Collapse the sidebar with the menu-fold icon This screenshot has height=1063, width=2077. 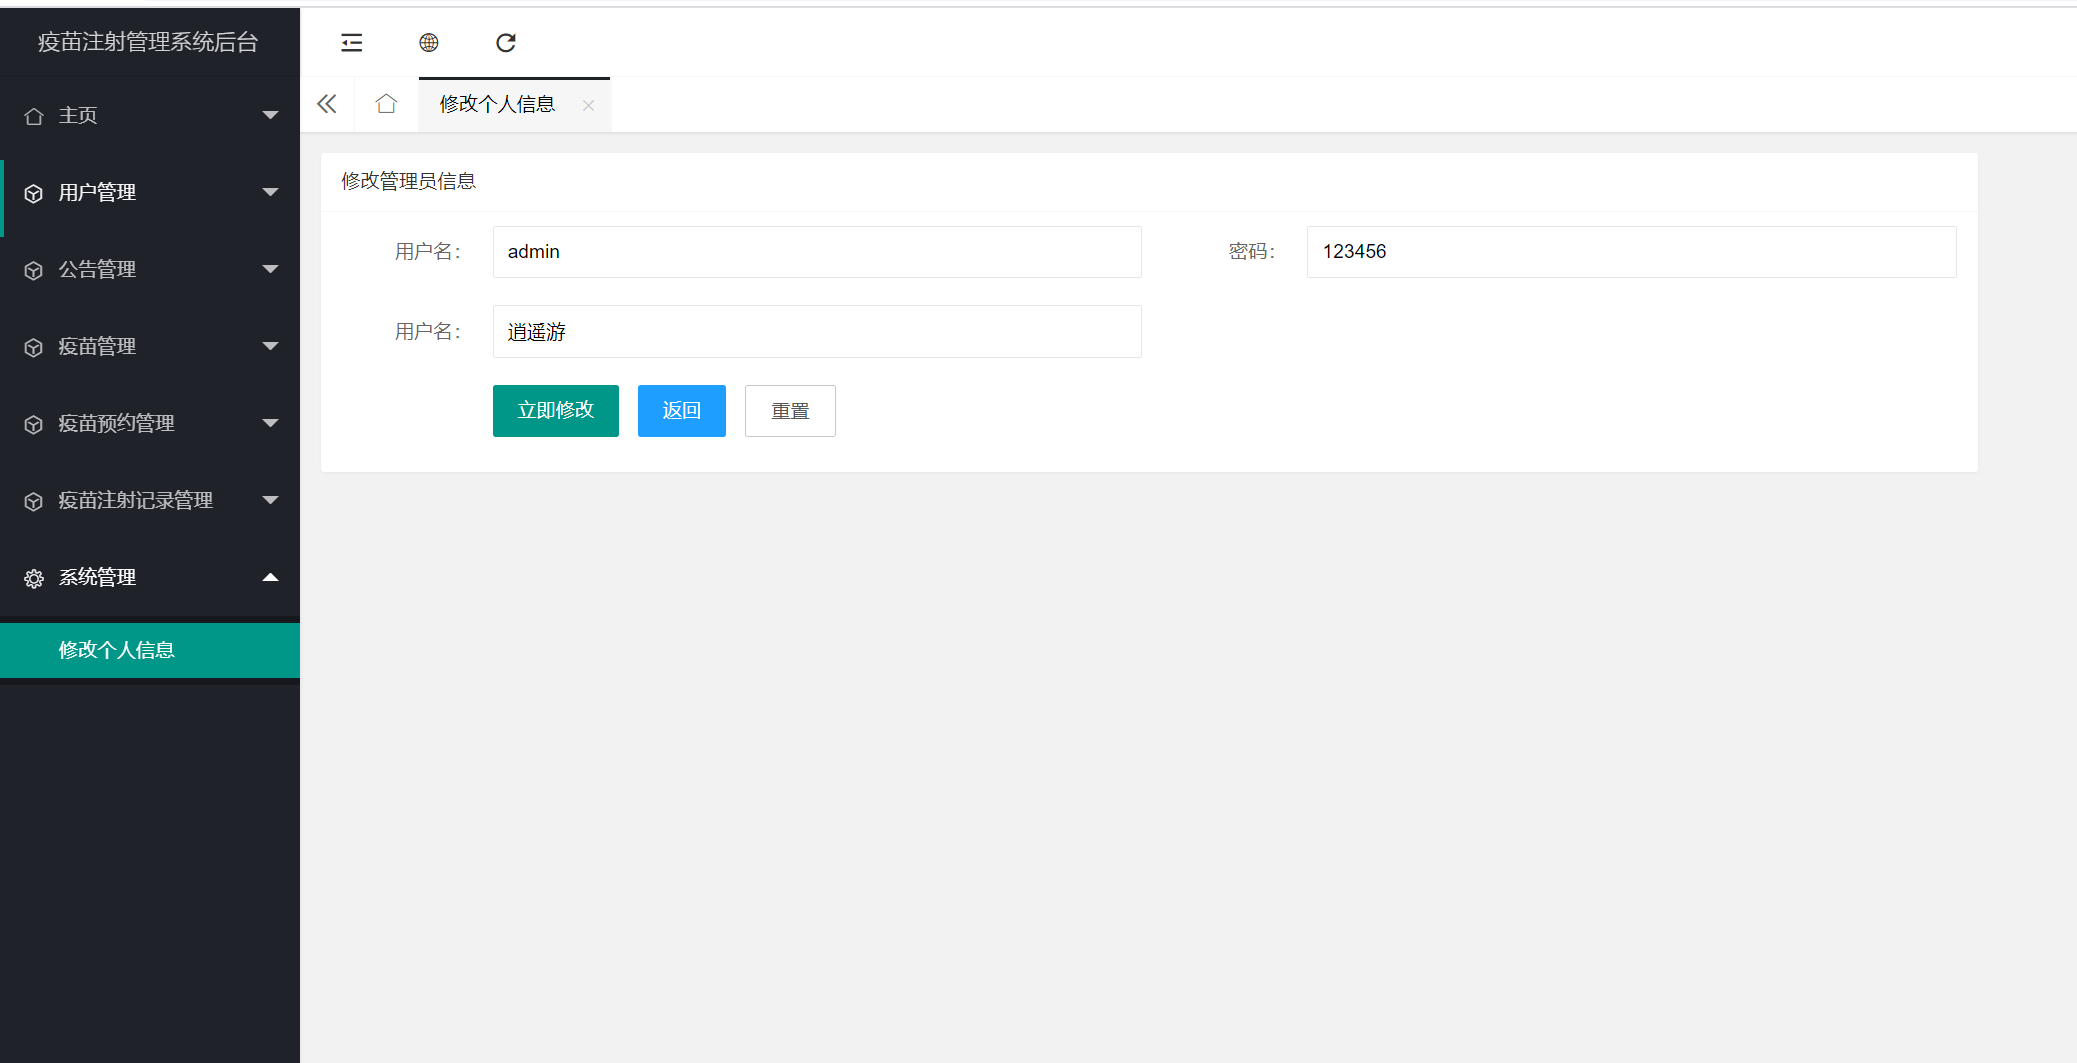pos(351,43)
